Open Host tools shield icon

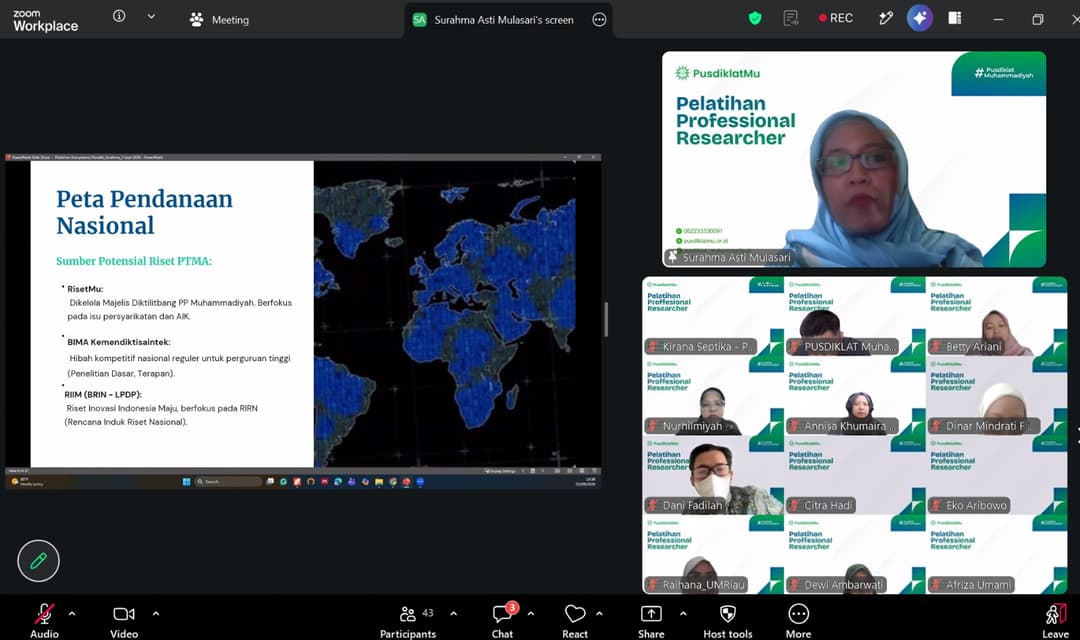[728, 614]
